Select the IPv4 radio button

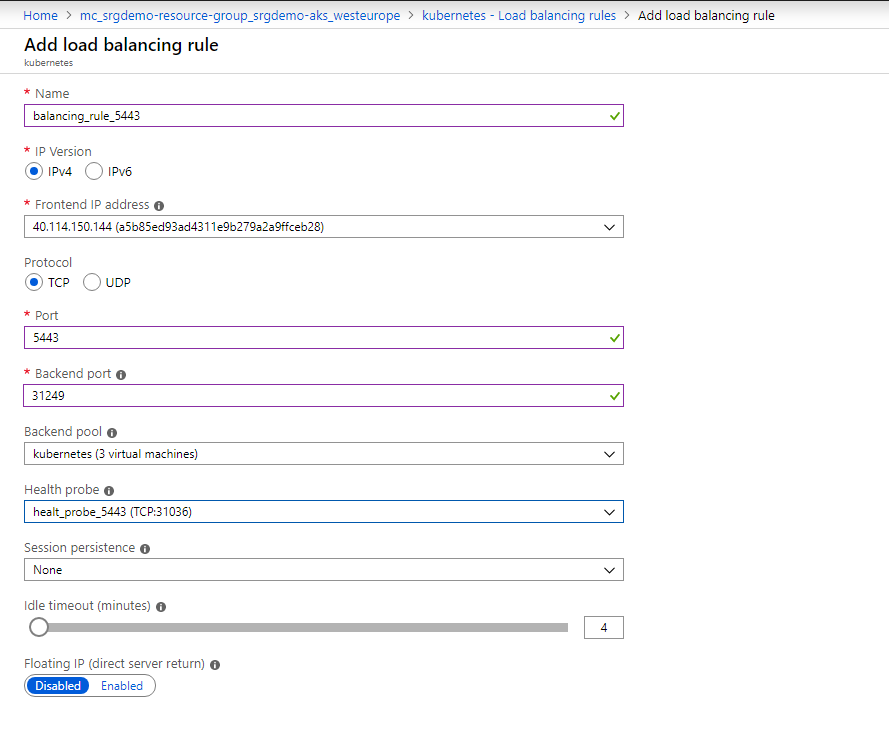click(33, 171)
